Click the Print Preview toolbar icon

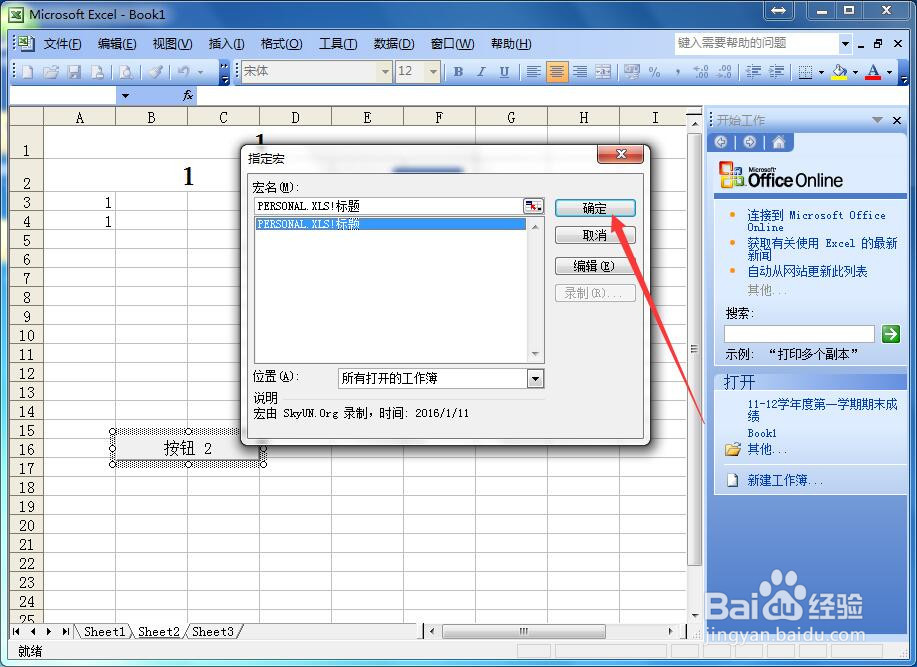click(125, 72)
